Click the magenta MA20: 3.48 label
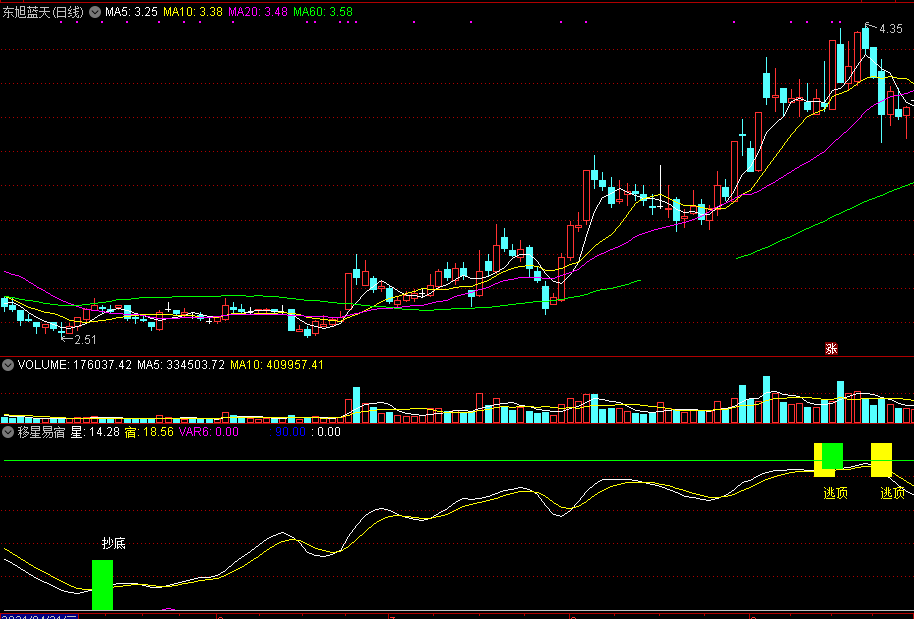Viewport: 914px width, 619px height. [x=258, y=12]
